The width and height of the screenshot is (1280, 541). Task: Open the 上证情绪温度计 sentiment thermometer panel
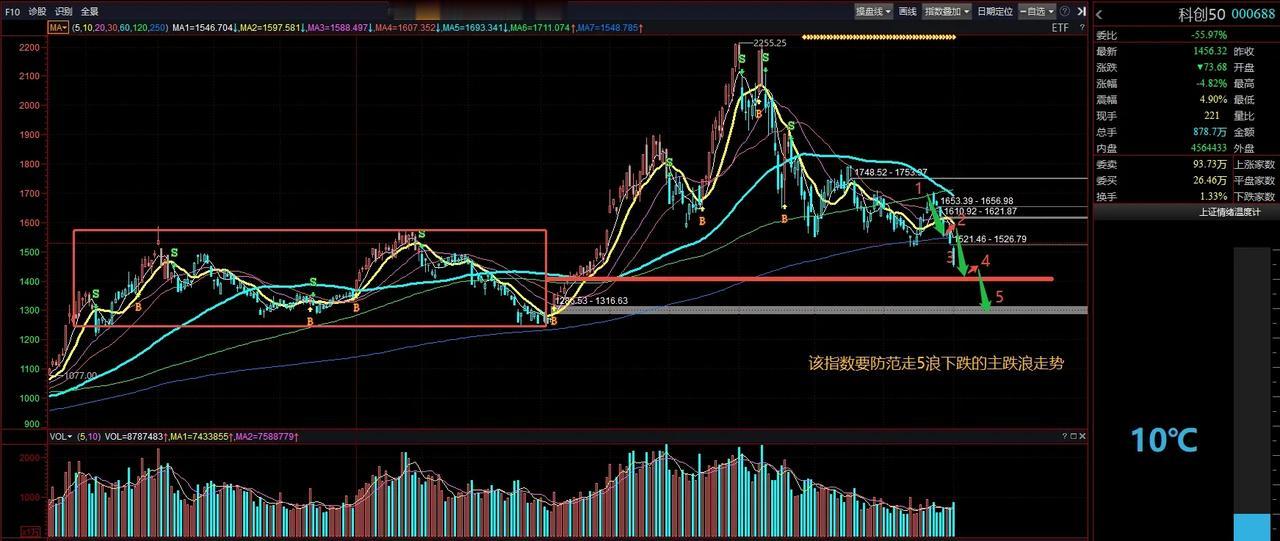tap(1229, 212)
